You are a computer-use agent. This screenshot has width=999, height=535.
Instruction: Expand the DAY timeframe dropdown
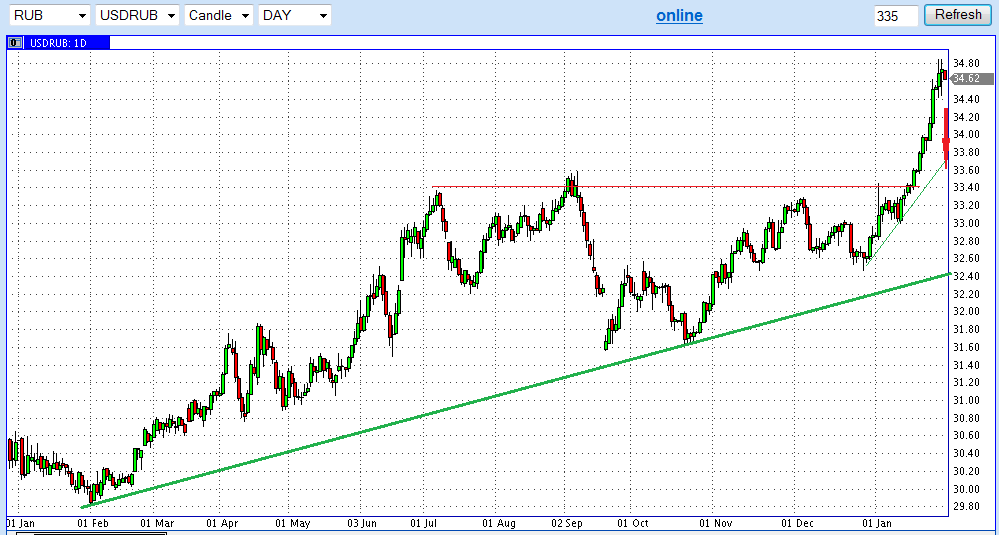[x=294, y=15]
